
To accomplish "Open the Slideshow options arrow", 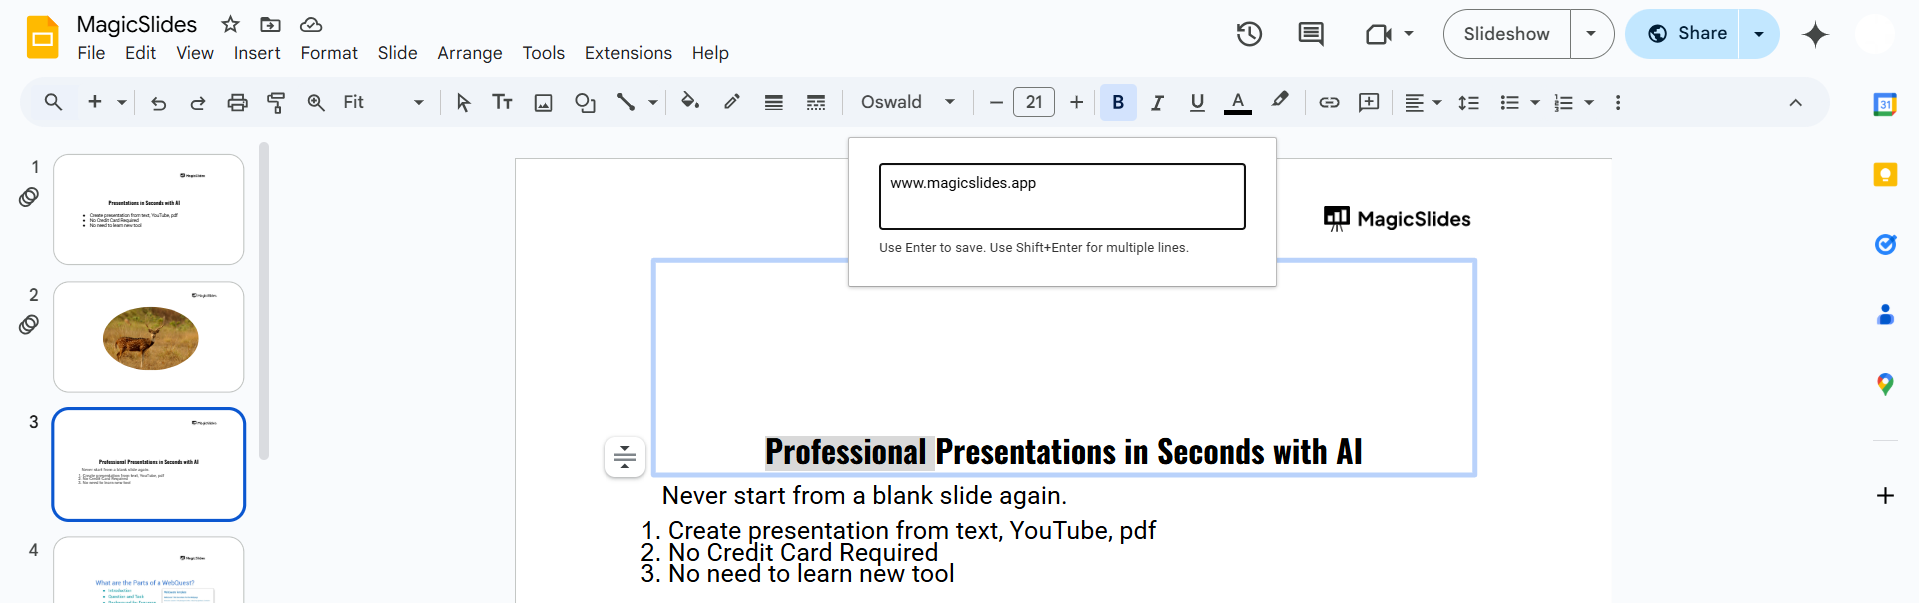I will (x=1591, y=34).
